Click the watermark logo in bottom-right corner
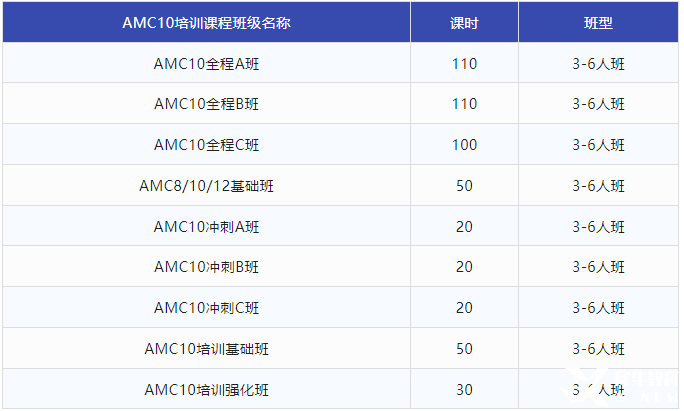 point(622,386)
